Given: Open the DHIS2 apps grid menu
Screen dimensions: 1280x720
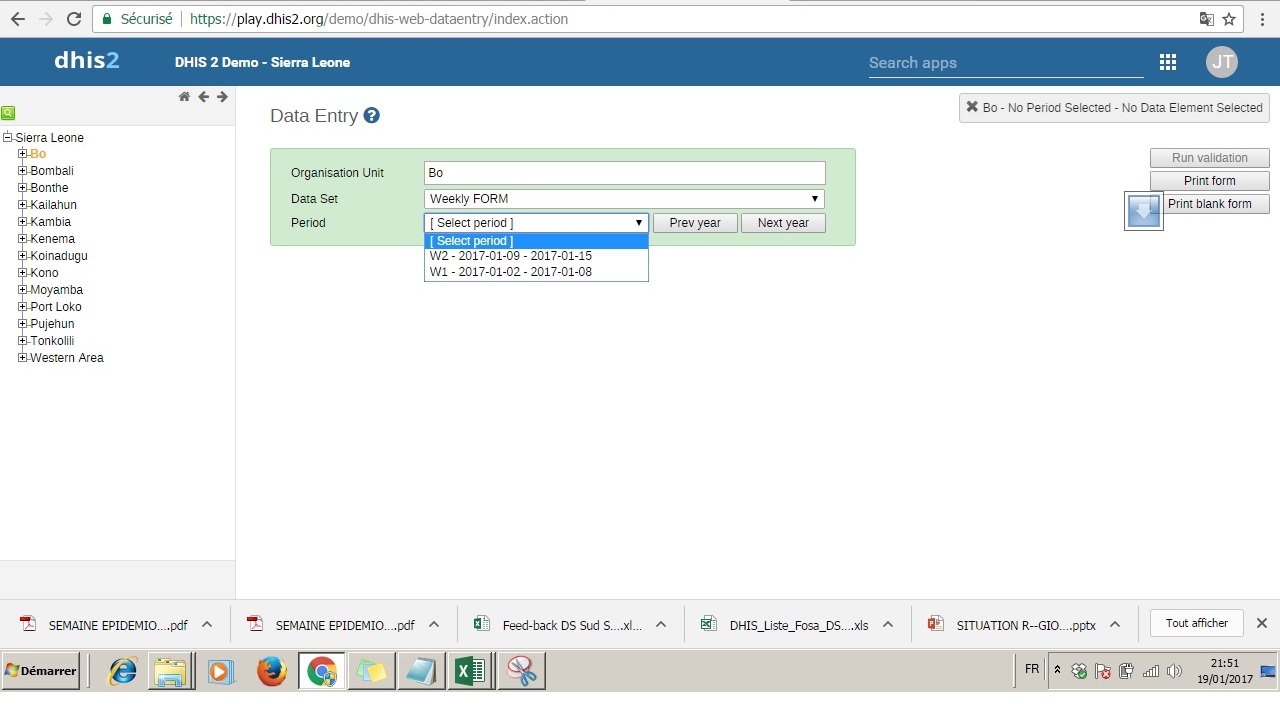Looking at the screenshot, I should tap(1167, 62).
